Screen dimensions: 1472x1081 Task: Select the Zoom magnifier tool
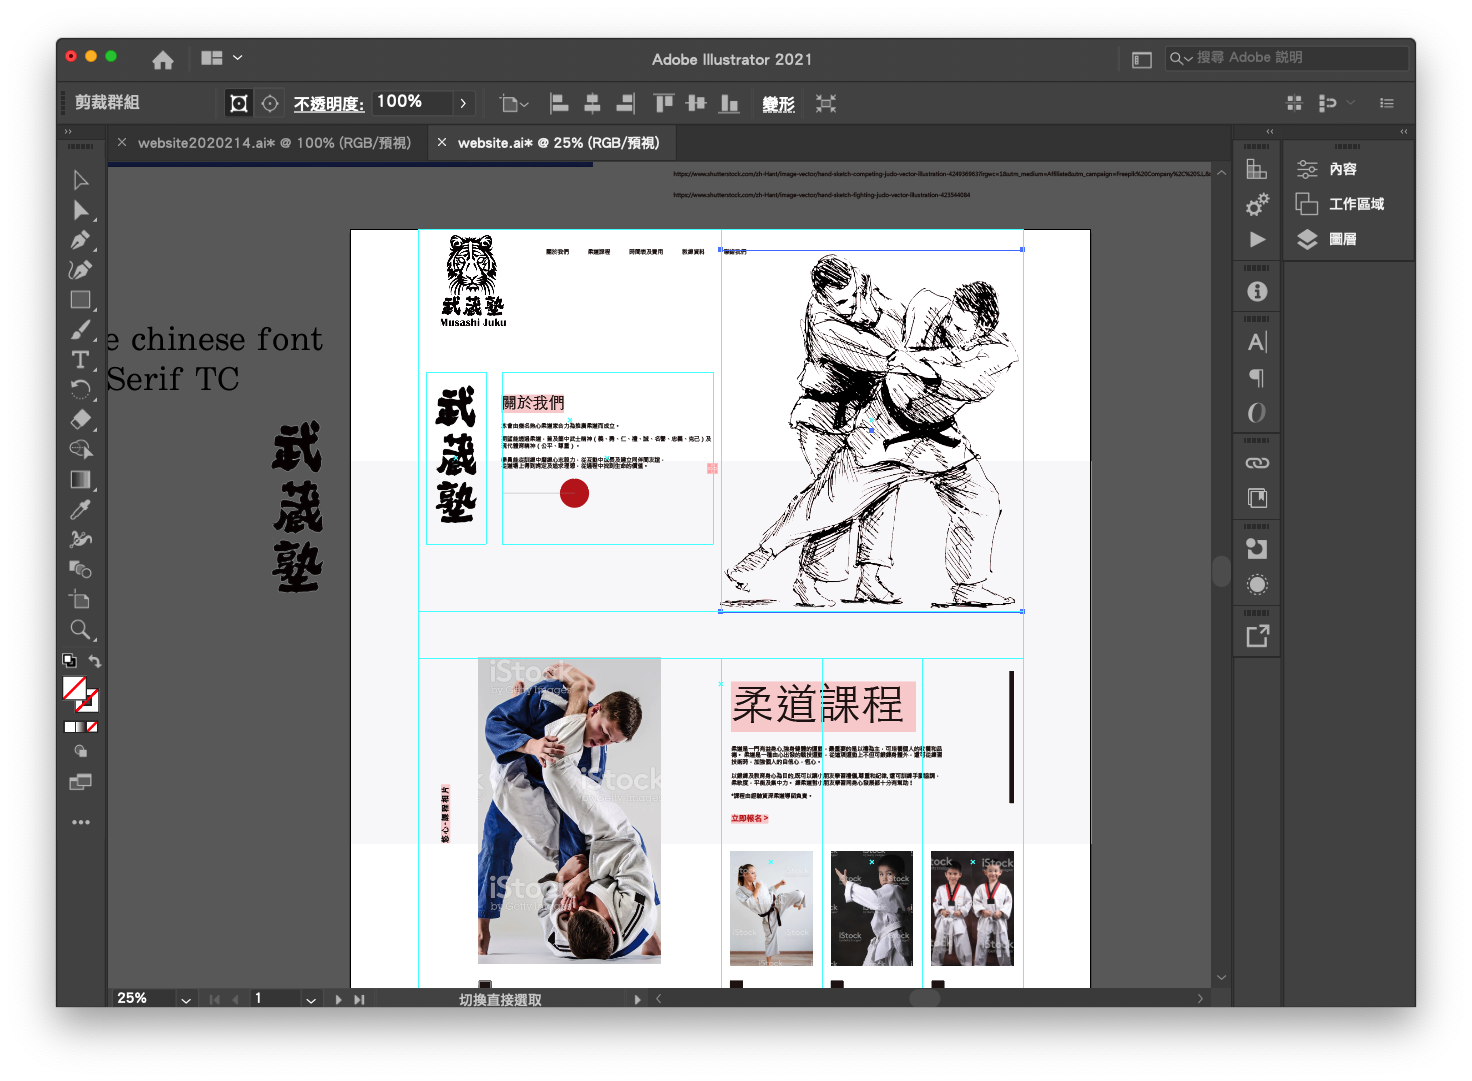[x=81, y=629]
